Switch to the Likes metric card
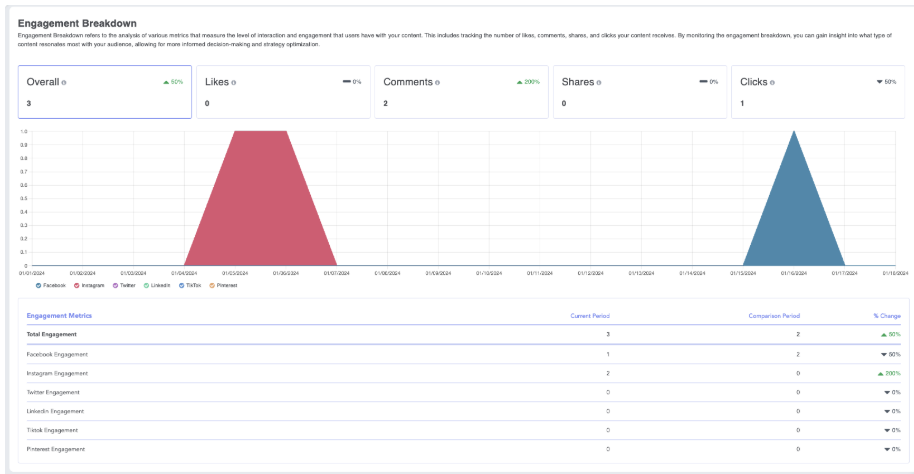This screenshot has height=474, width=914. pos(283,92)
